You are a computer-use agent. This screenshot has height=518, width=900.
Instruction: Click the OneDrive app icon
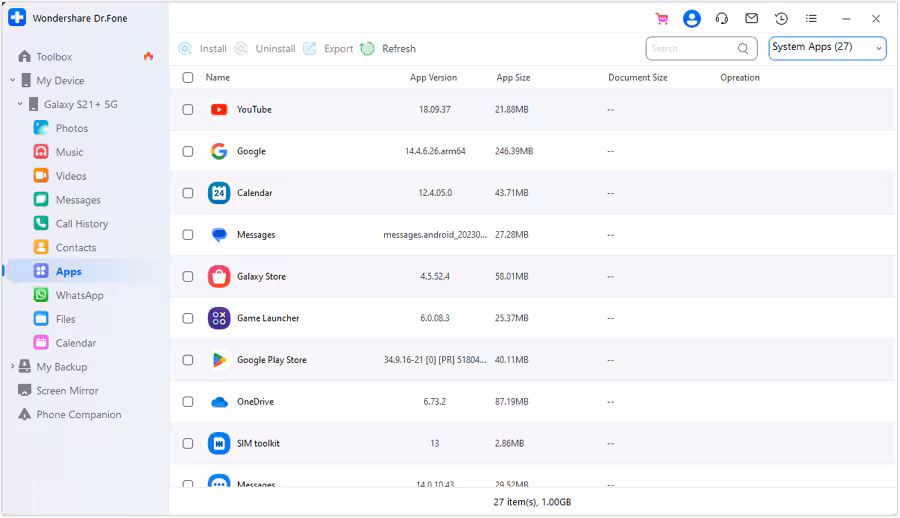pos(219,402)
